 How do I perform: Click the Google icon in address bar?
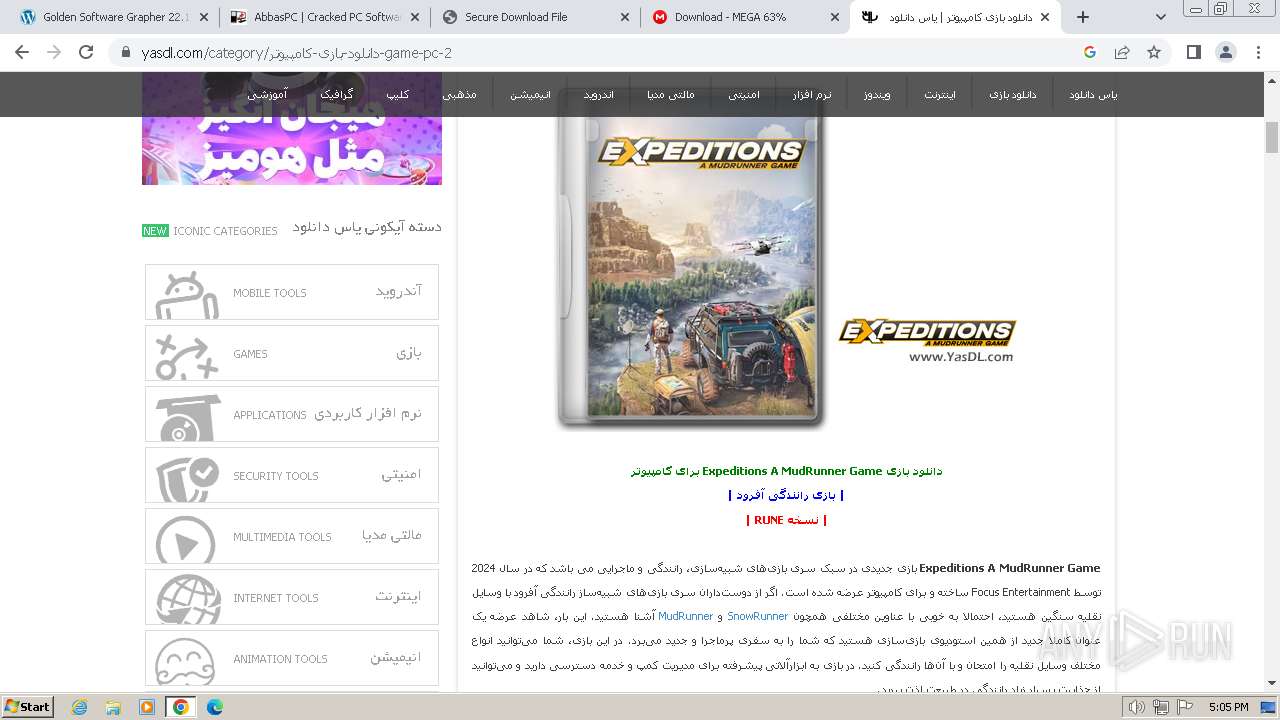(x=1090, y=52)
